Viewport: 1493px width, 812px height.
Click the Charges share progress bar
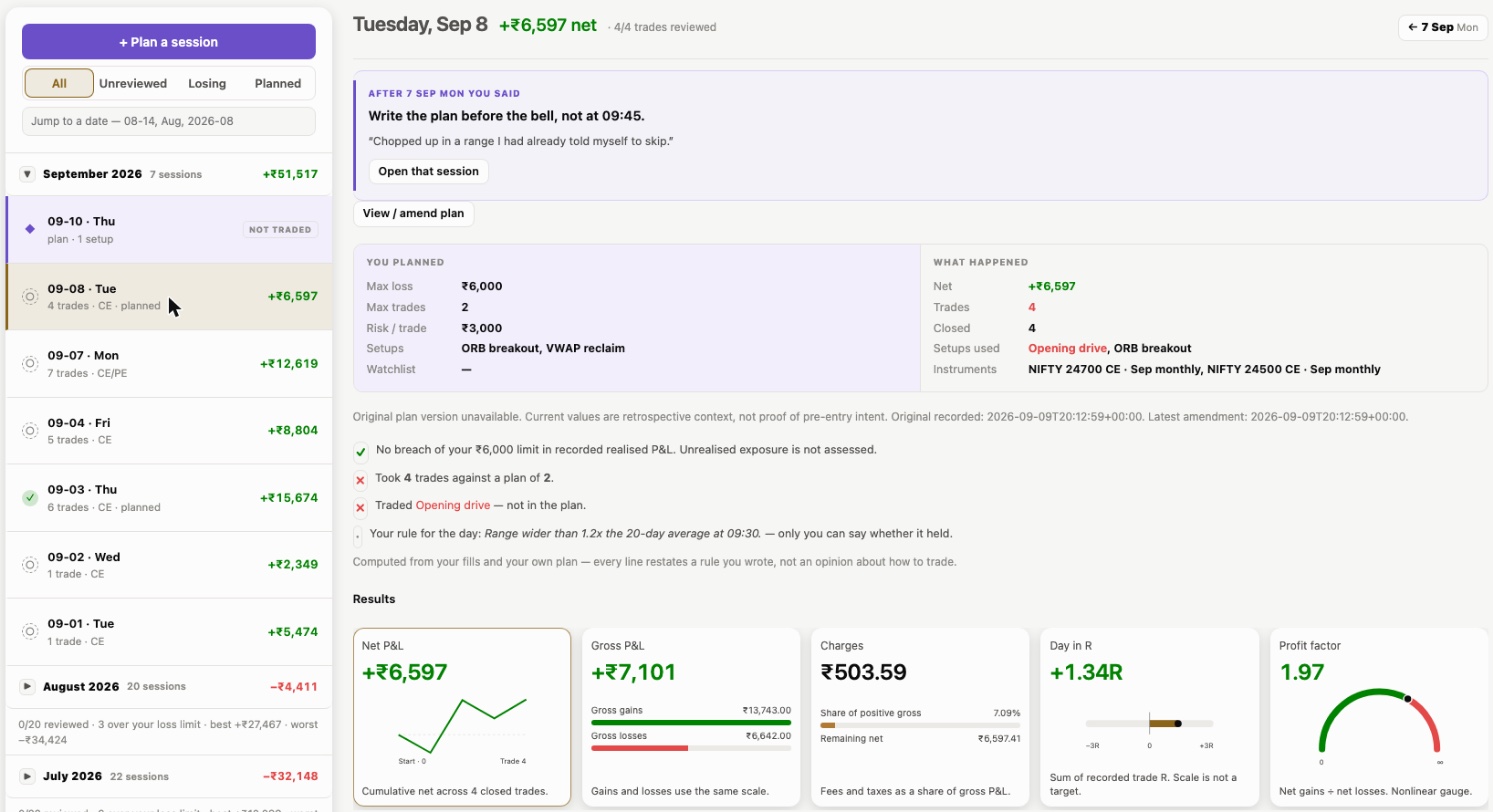point(920,725)
